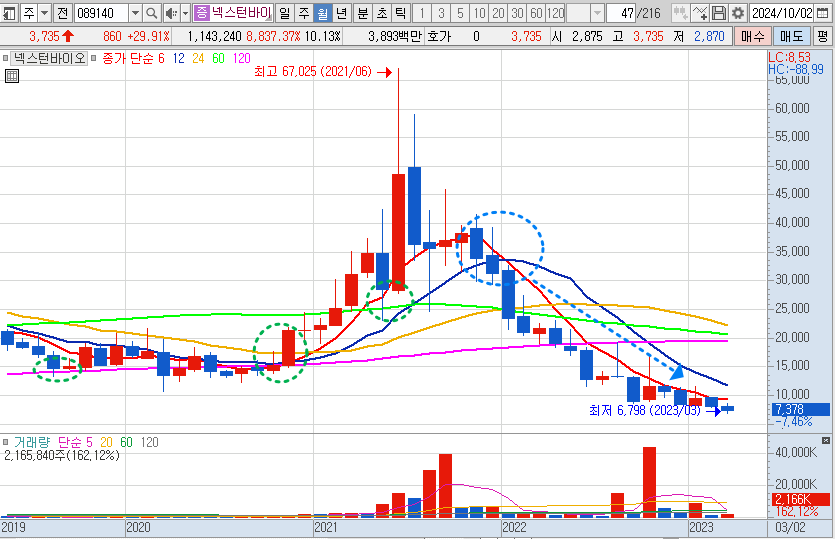835x539 pixels.
Task: Expand the custom interval dropdown arrow
Action: [597, 13]
